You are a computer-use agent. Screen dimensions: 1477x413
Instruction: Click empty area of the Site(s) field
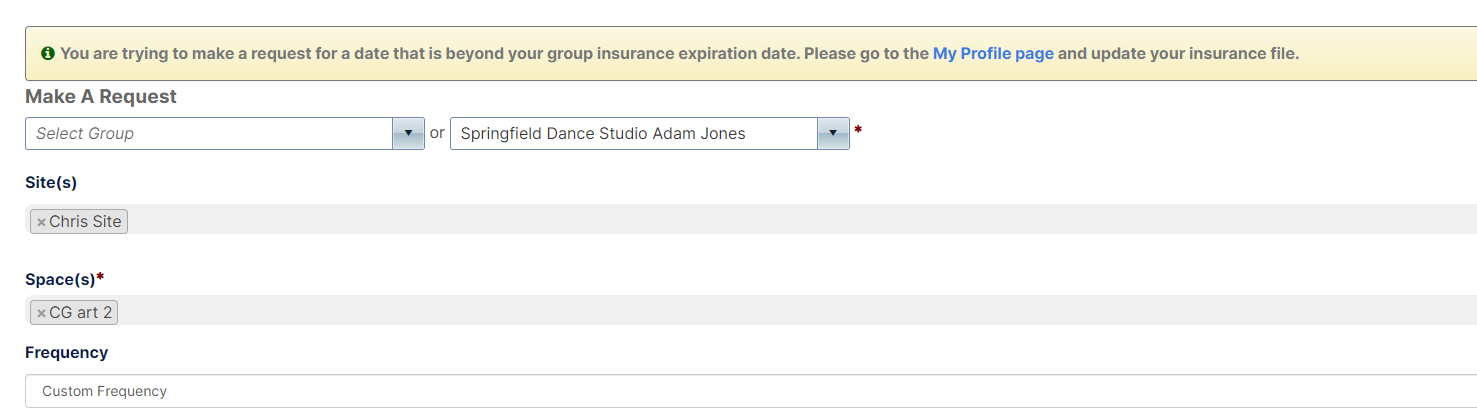coord(800,220)
